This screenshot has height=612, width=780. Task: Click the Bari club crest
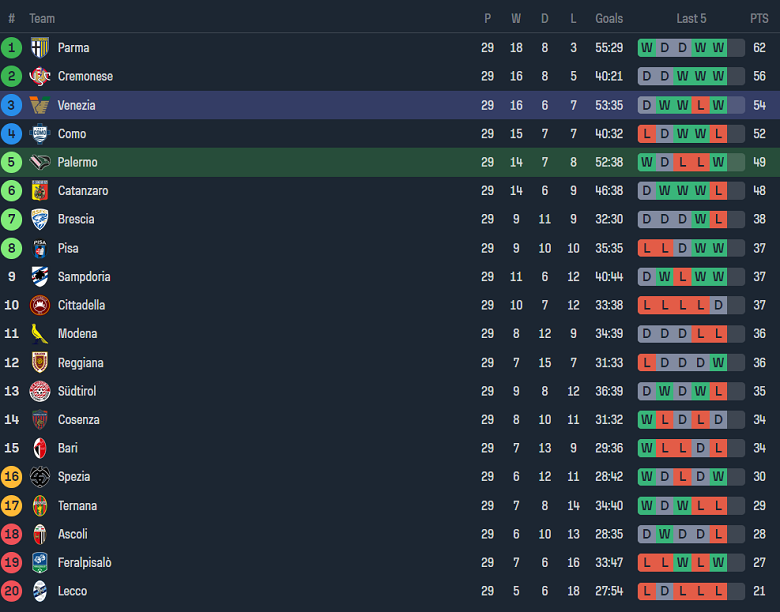pyautogui.click(x=40, y=448)
